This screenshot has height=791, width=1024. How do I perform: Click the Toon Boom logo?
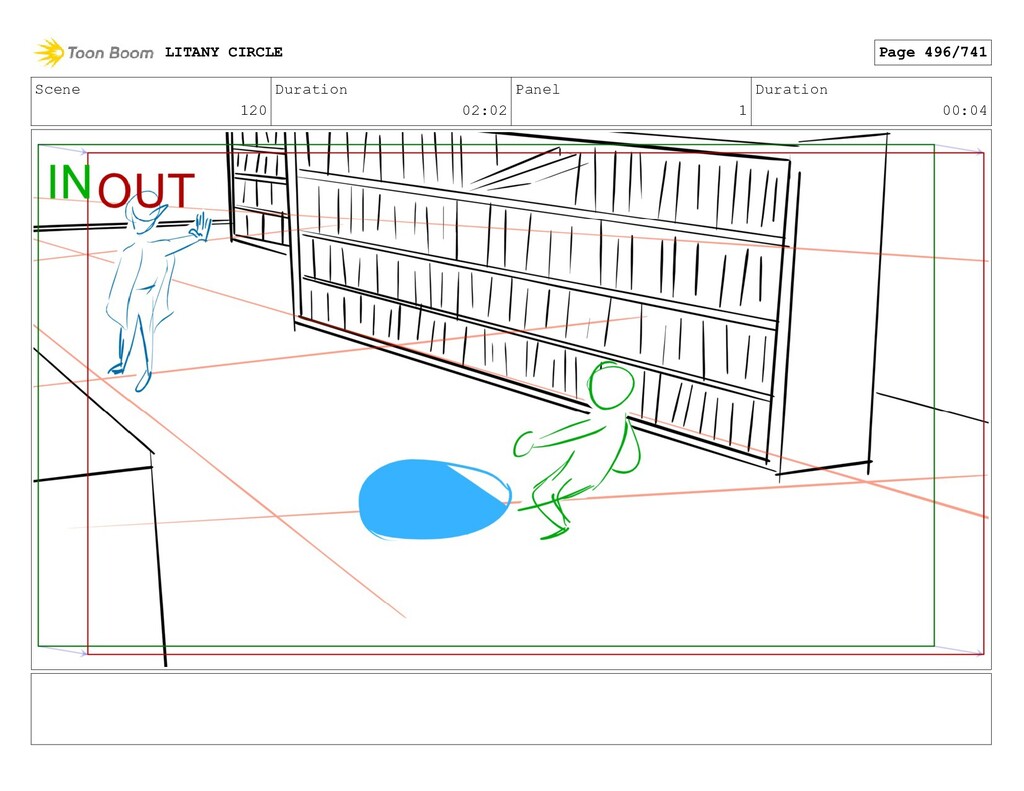coord(94,52)
